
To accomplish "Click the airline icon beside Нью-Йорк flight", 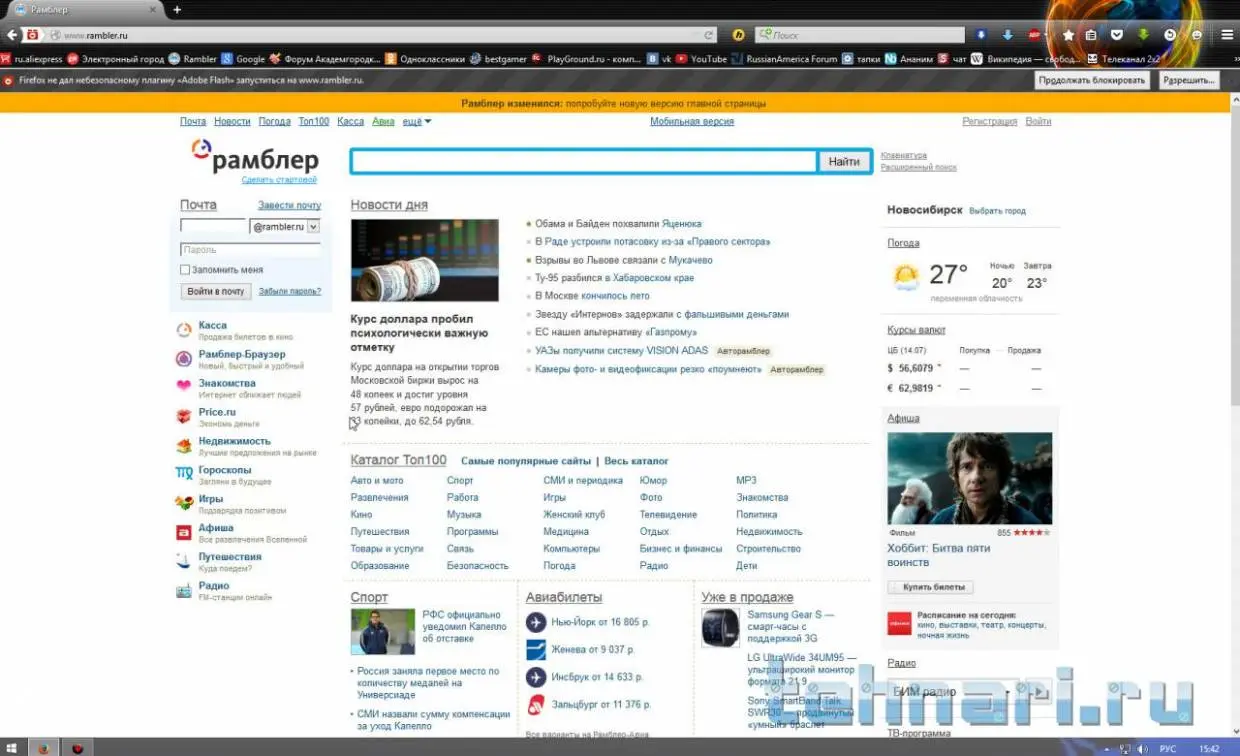I will (536, 622).
